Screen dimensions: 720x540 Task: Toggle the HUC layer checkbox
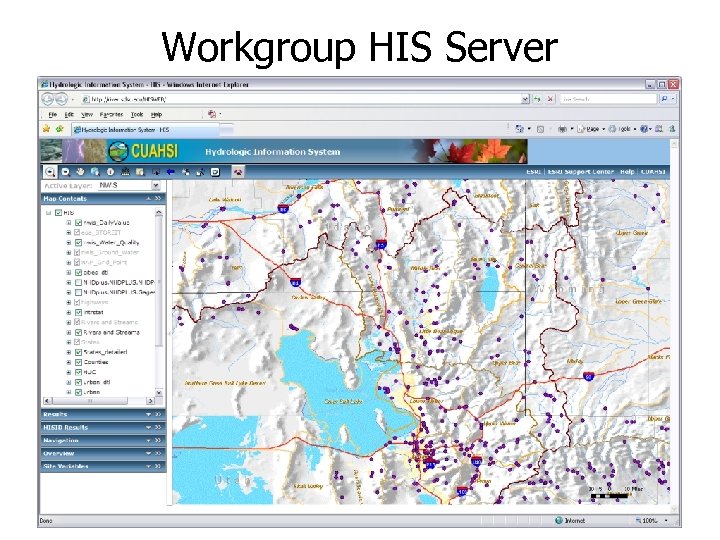pyautogui.click(x=79, y=372)
